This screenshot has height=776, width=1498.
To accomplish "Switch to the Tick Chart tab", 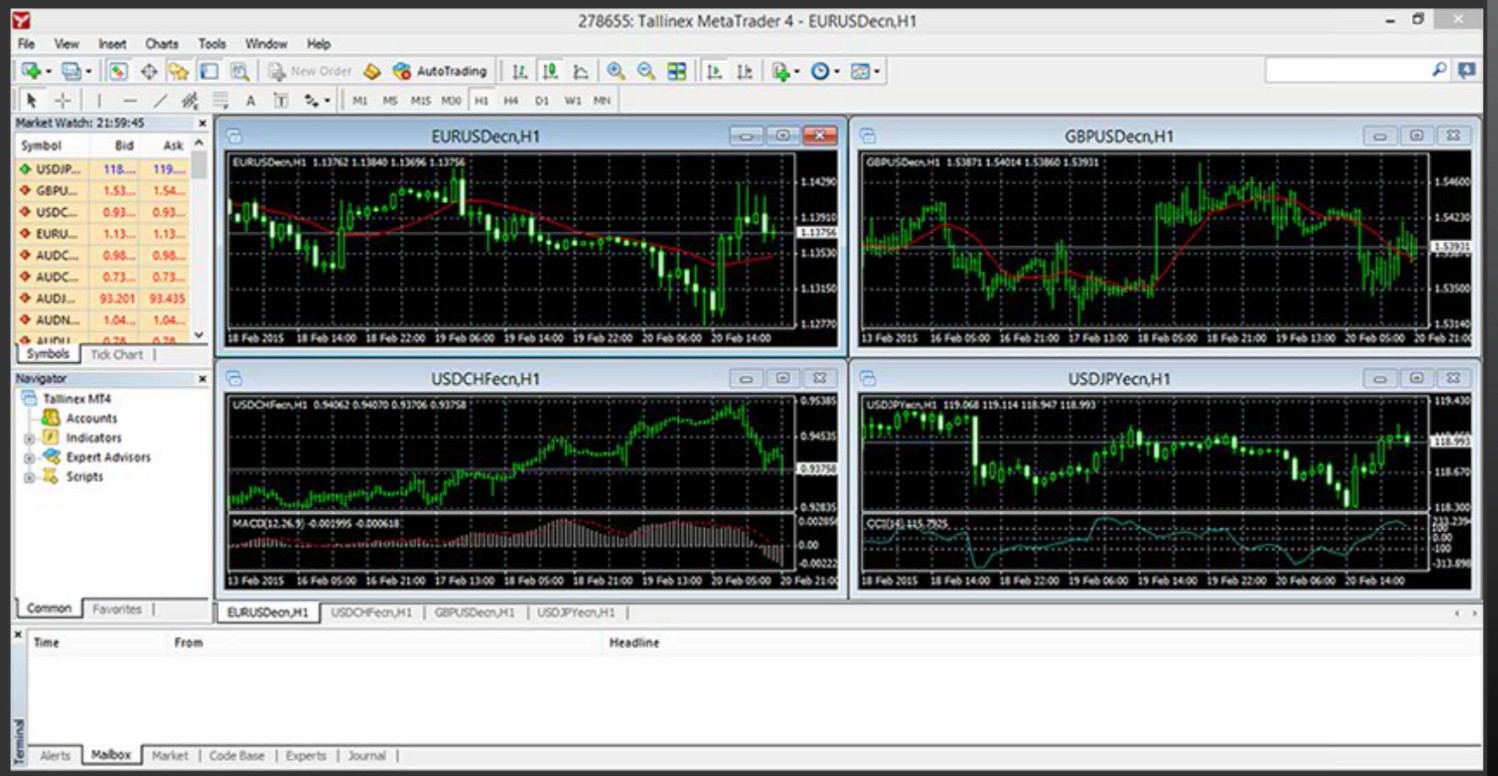I will pos(116,355).
